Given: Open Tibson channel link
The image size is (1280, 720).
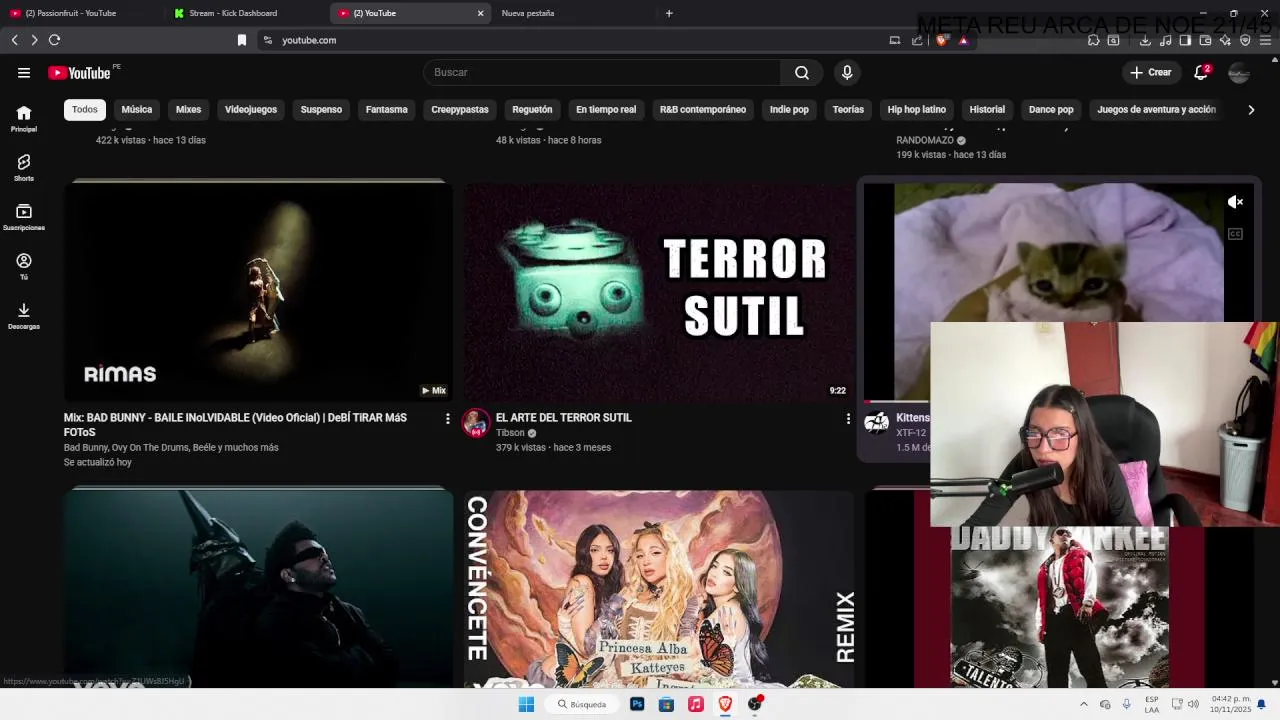Looking at the screenshot, I should coord(510,433).
